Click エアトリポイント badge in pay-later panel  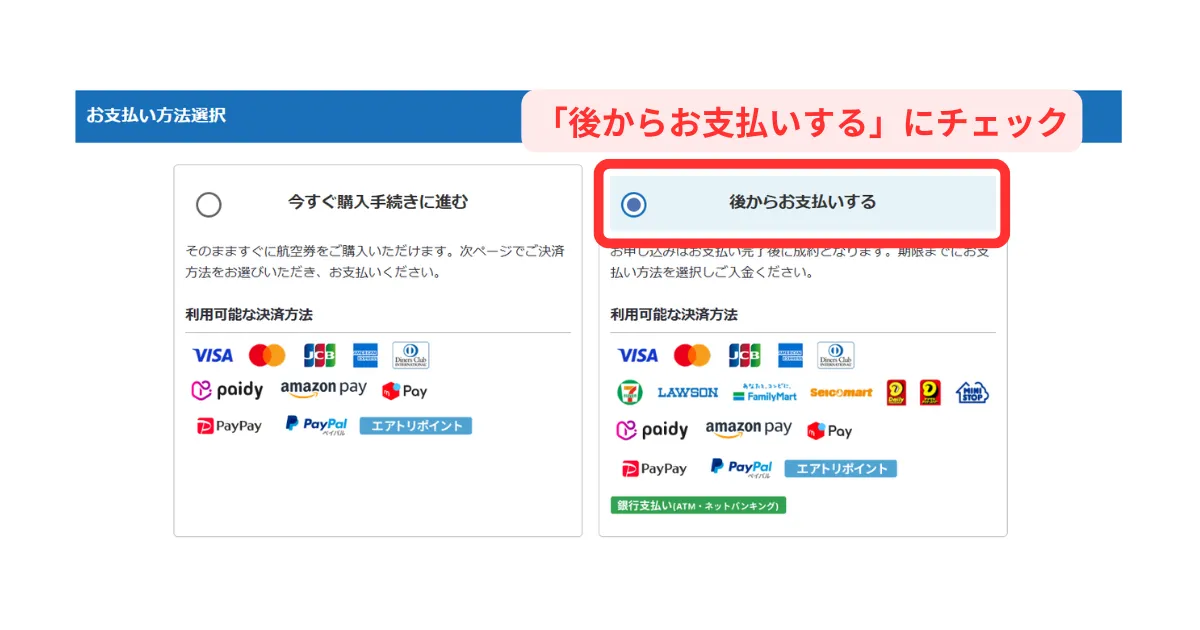pos(840,468)
